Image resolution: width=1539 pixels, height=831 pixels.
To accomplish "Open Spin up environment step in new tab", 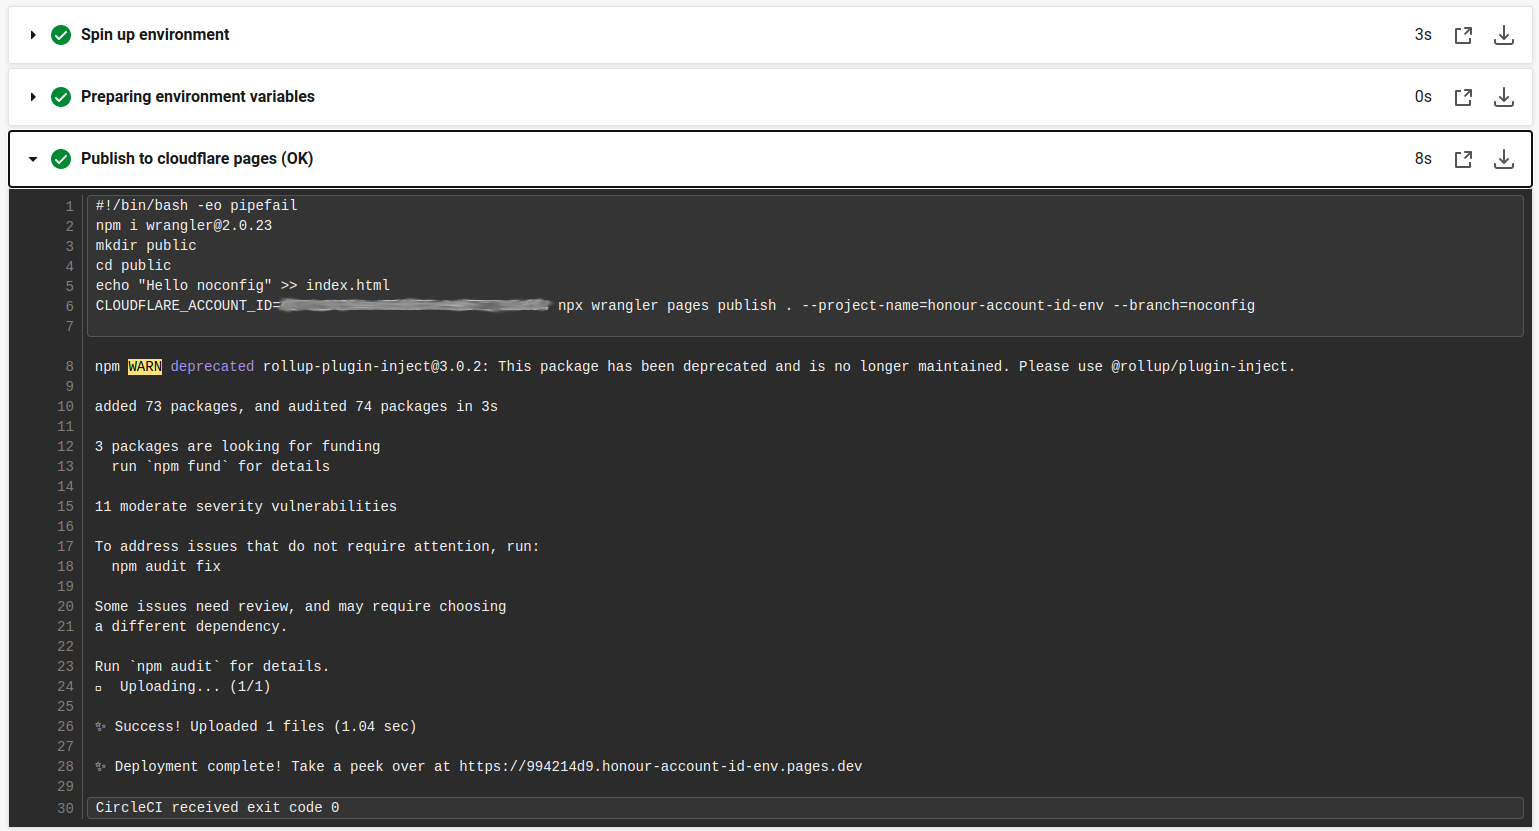I will [x=1463, y=34].
